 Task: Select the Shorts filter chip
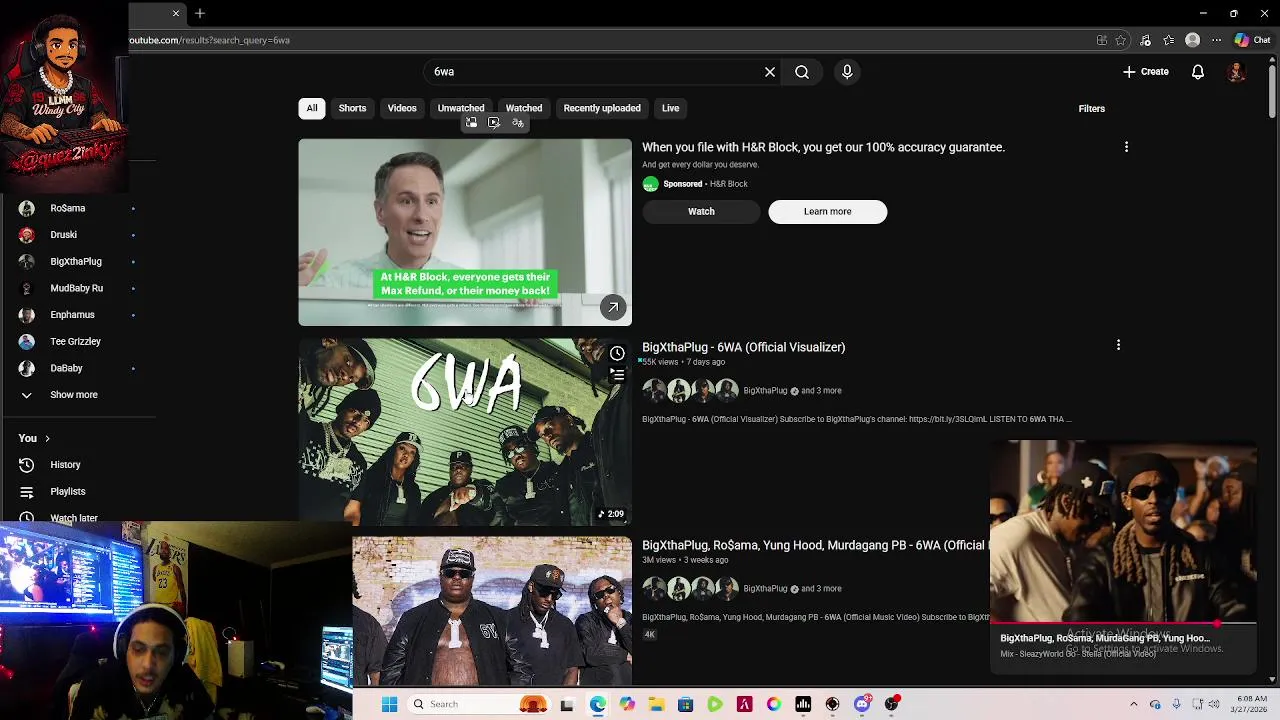coord(352,108)
